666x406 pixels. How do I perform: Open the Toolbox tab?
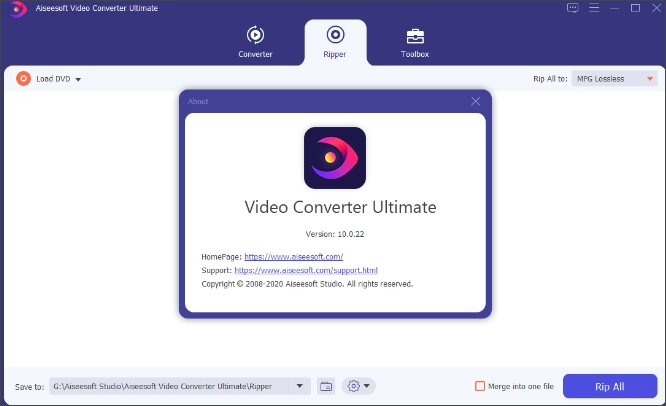pyautogui.click(x=414, y=41)
